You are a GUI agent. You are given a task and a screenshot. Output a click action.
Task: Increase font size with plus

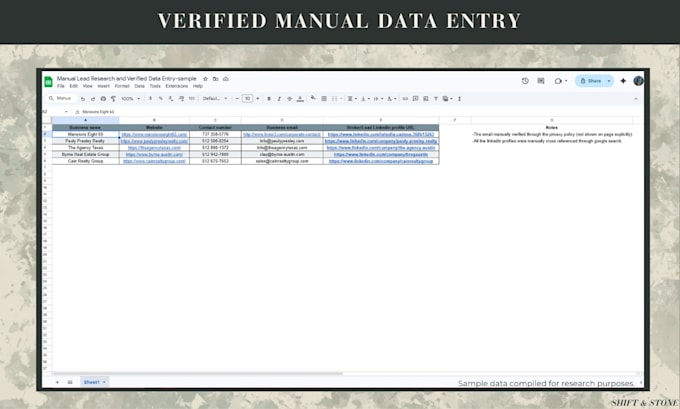coord(258,99)
